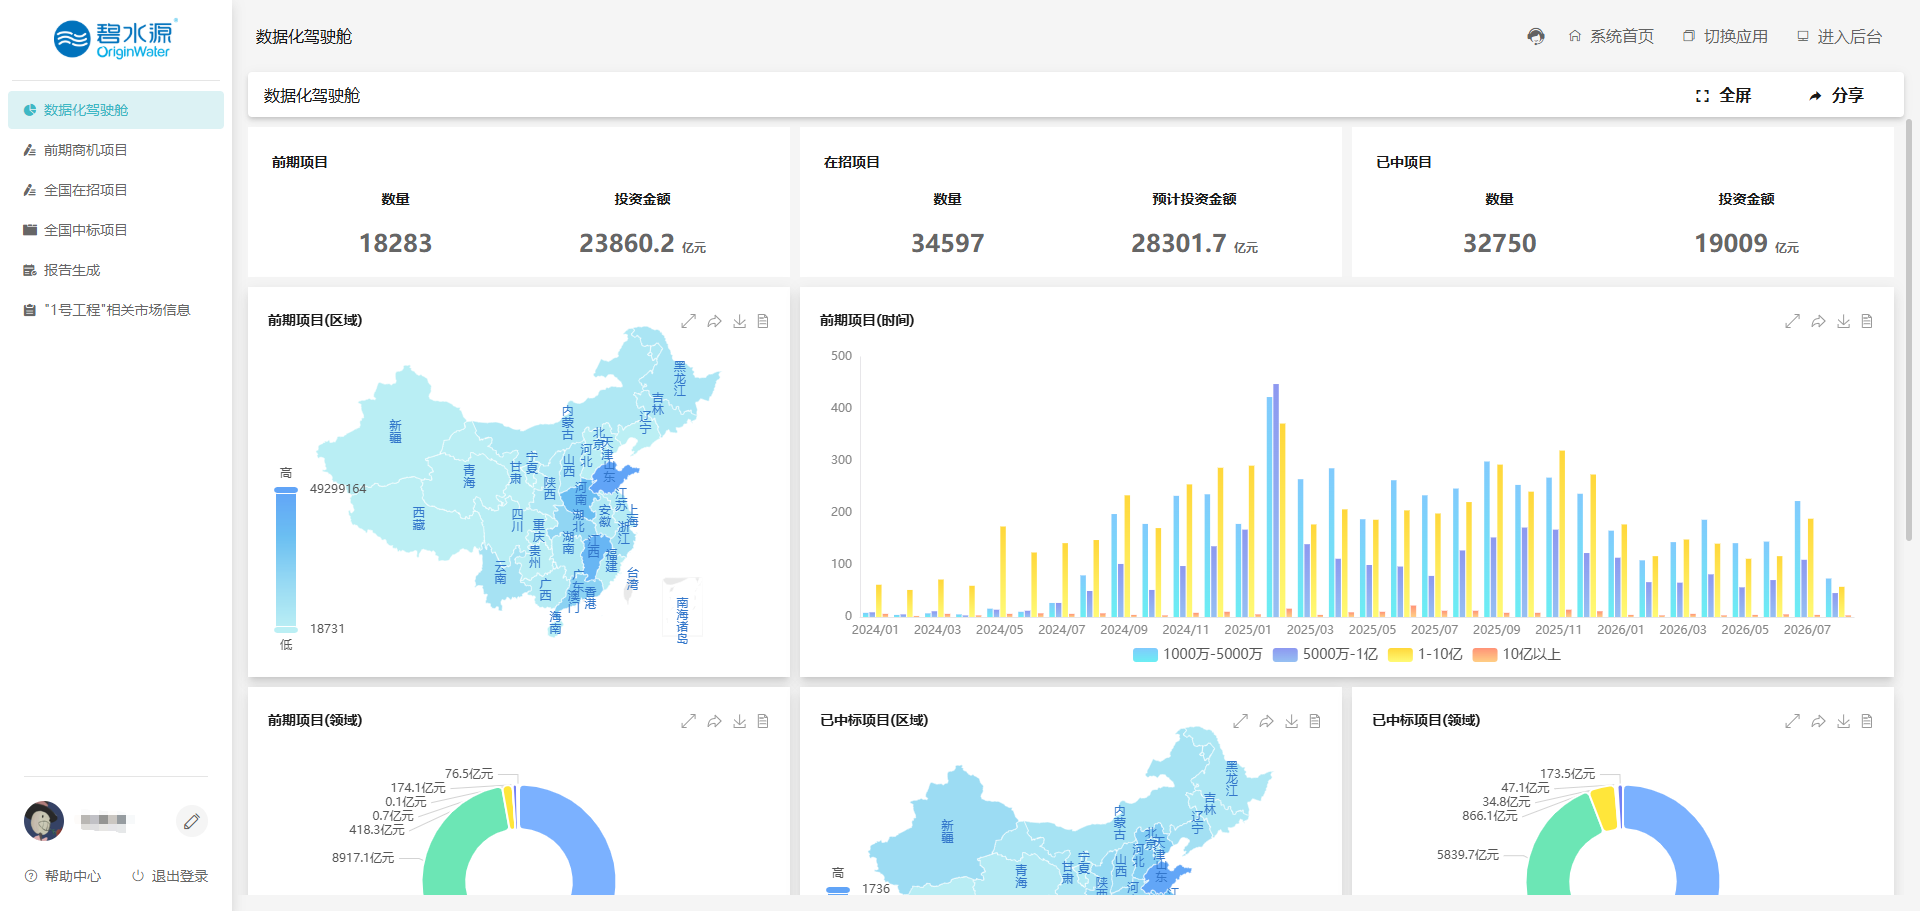Share the 前期项目(区域) map chart

coord(714,321)
